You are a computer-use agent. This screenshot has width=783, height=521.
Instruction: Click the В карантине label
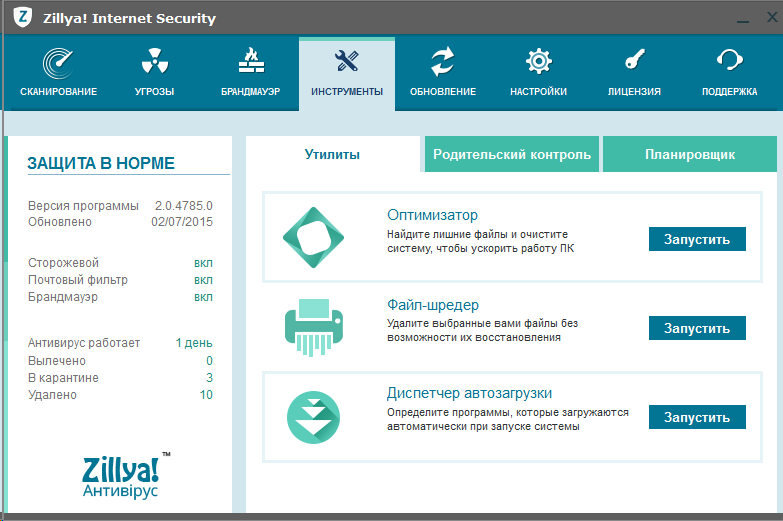63,378
